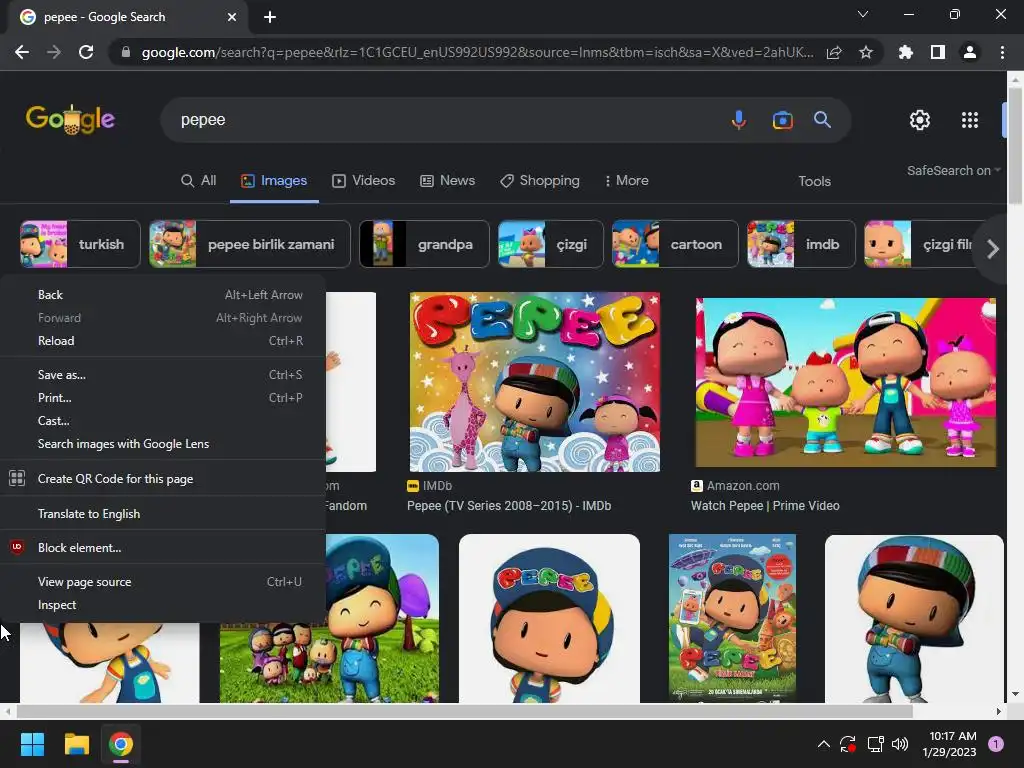This screenshot has width=1024, height=768.
Task: Open the colorful PEPEE IMDb image
Action: 534,381
